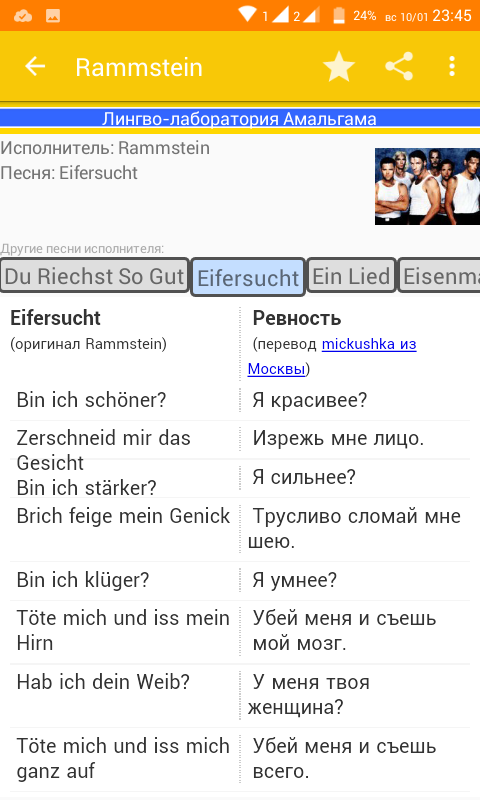Viewport: 480px width, 800px height.
Task: Tap the Rammstein title in app bar
Action: (139, 67)
